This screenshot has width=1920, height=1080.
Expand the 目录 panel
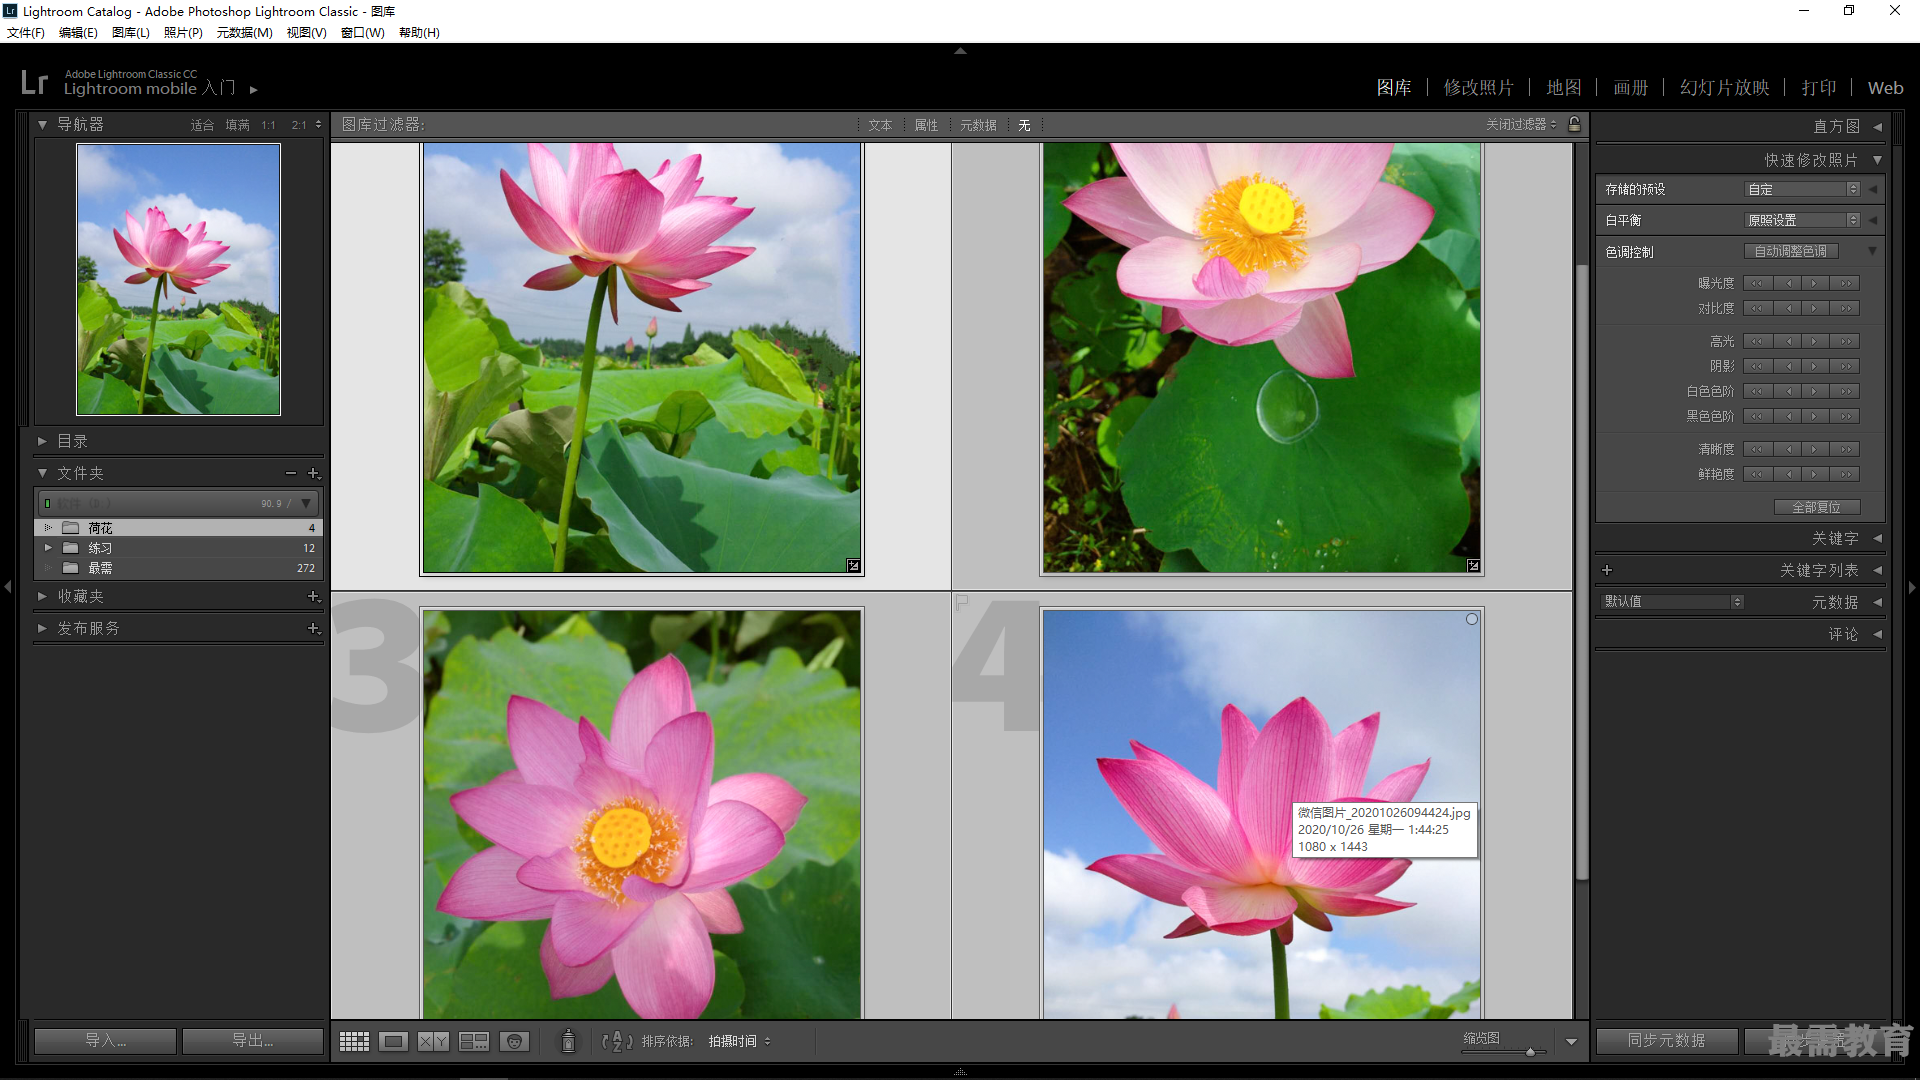tap(42, 441)
